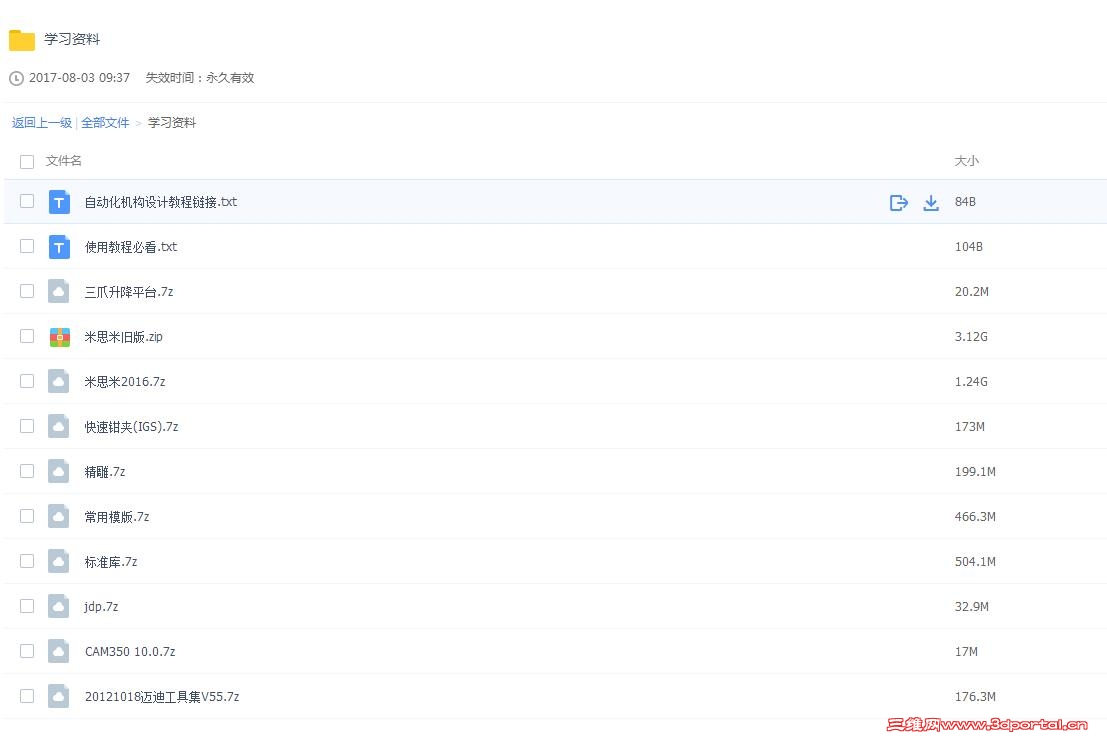Image resolution: width=1107 pixels, height=738 pixels.
Task: Open file name 米思米2016.7z
Action: (125, 382)
